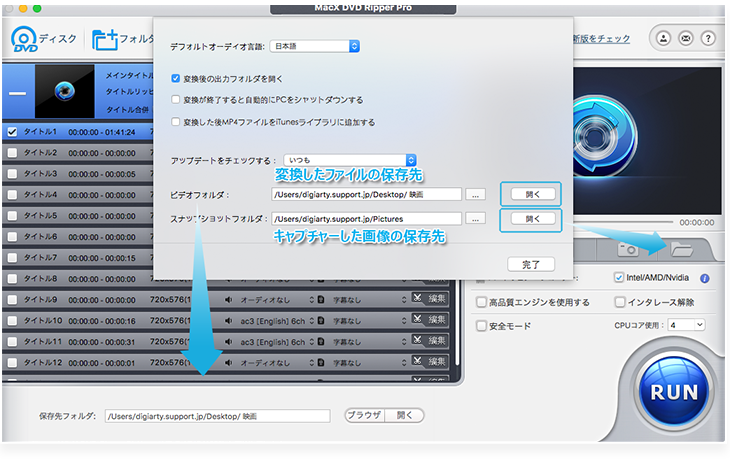Open 字幕なし subtitle dropdown for タイトル12
730x460 pixels.
tap(370, 363)
